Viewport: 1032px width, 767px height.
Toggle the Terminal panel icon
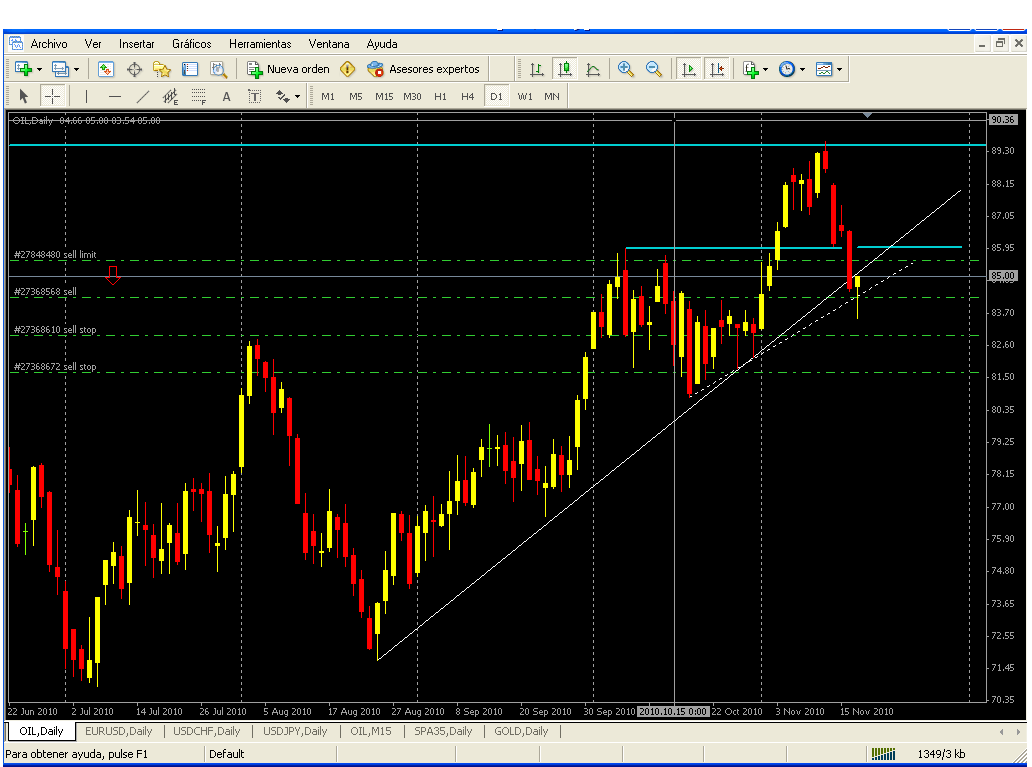click(x=190, y=69)
